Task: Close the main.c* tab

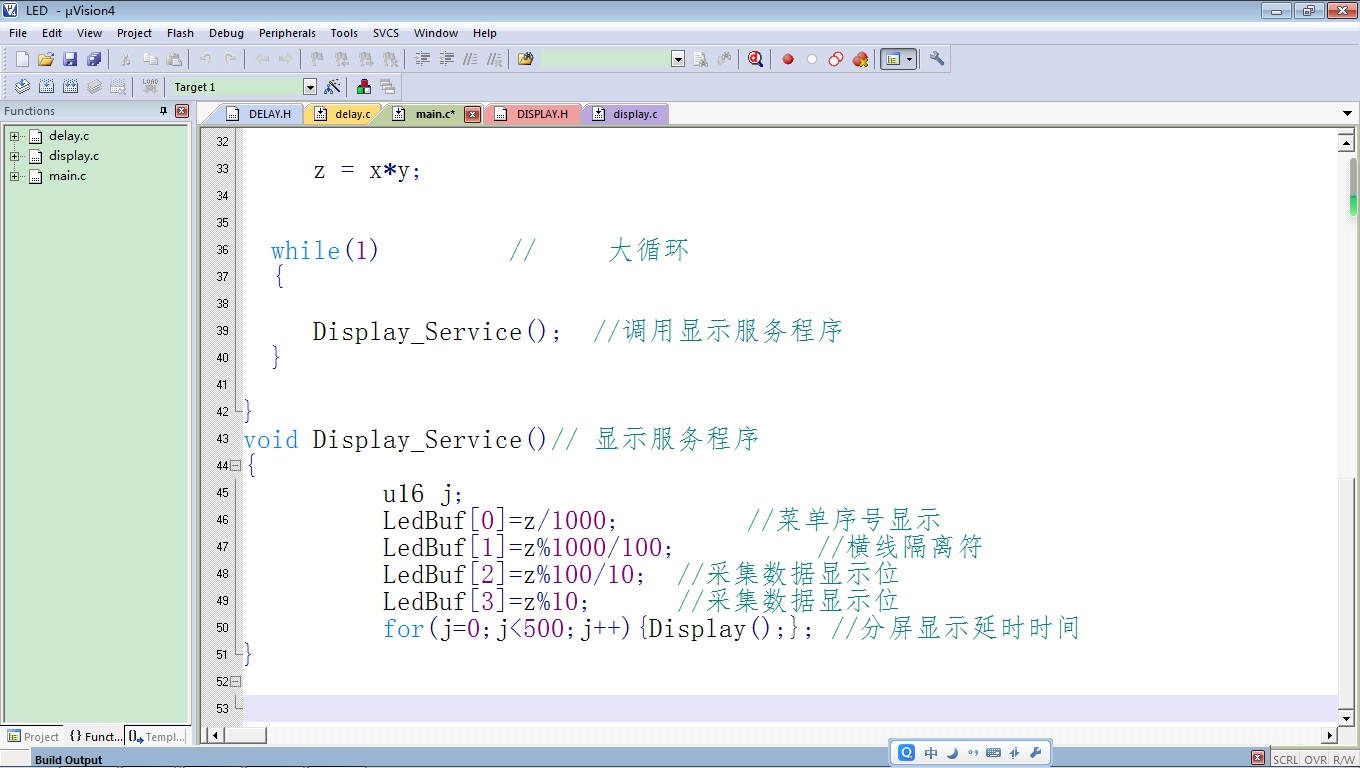Action: 472,115
